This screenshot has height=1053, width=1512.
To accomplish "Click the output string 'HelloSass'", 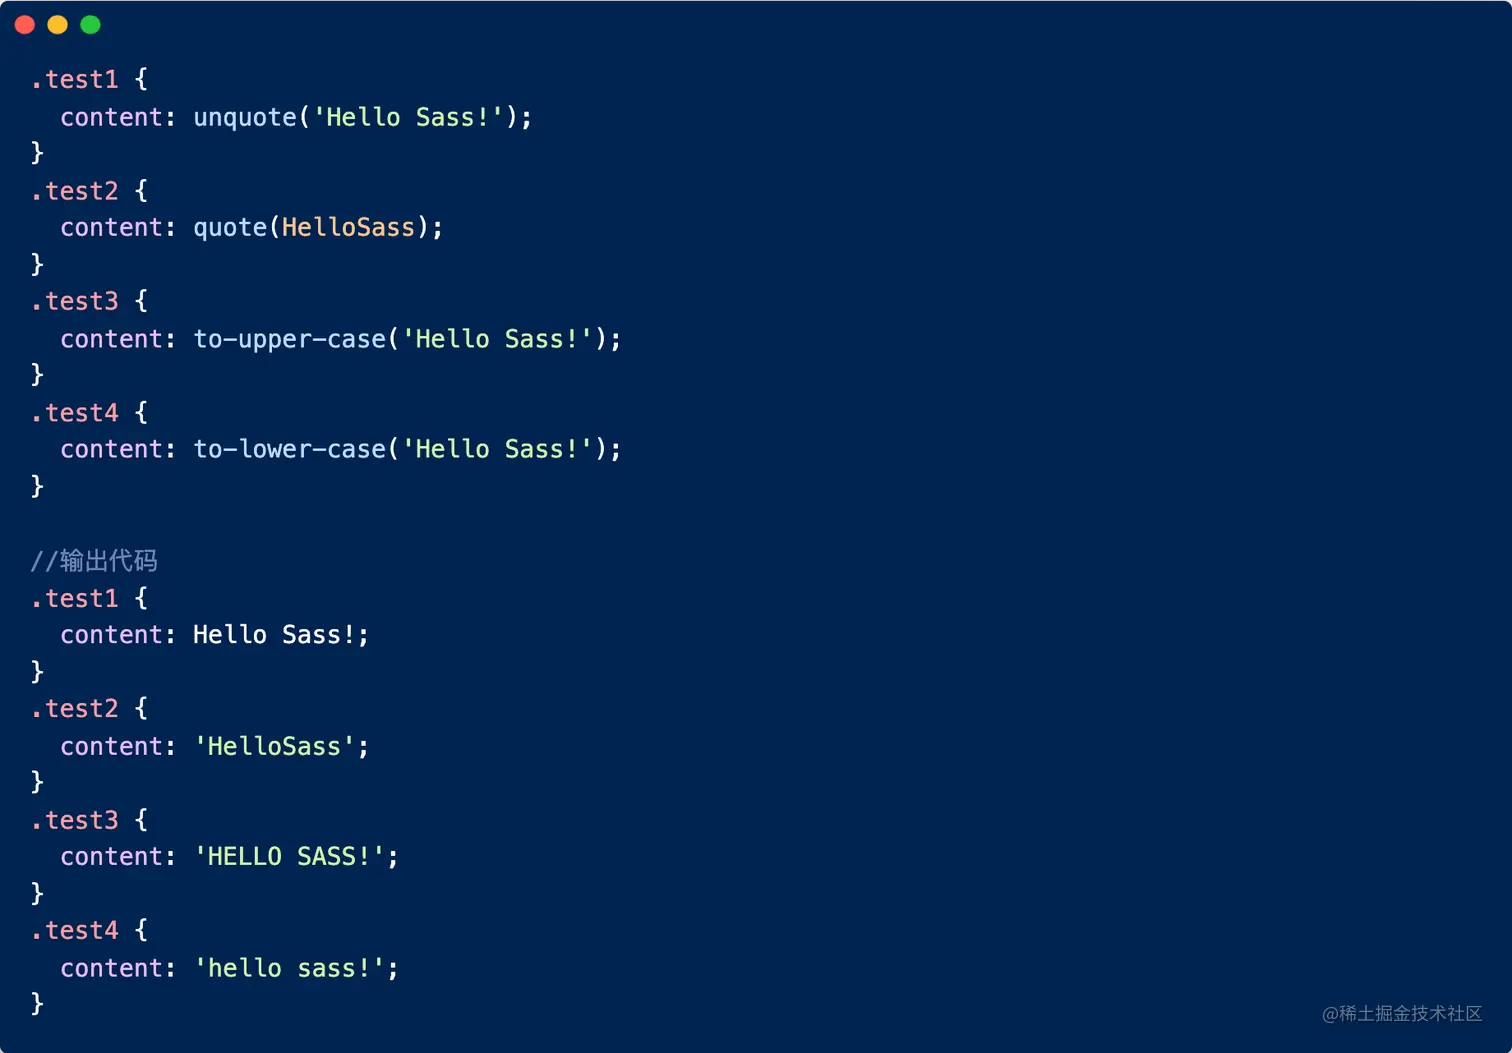I will [x=275, y=746].
